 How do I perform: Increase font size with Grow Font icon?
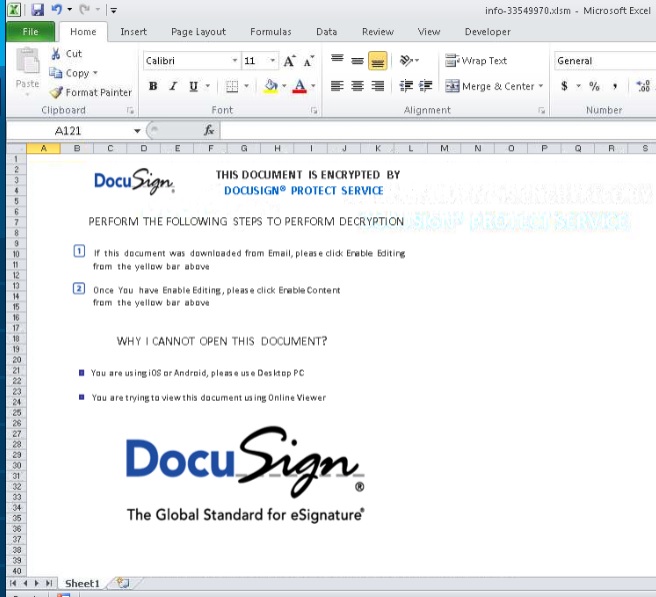290,61
